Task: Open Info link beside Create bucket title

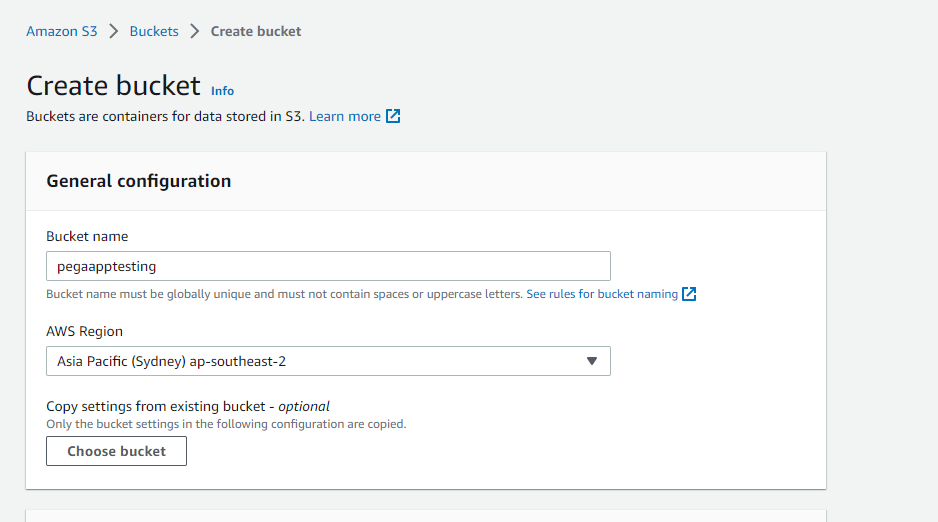Action: [223, 91]
